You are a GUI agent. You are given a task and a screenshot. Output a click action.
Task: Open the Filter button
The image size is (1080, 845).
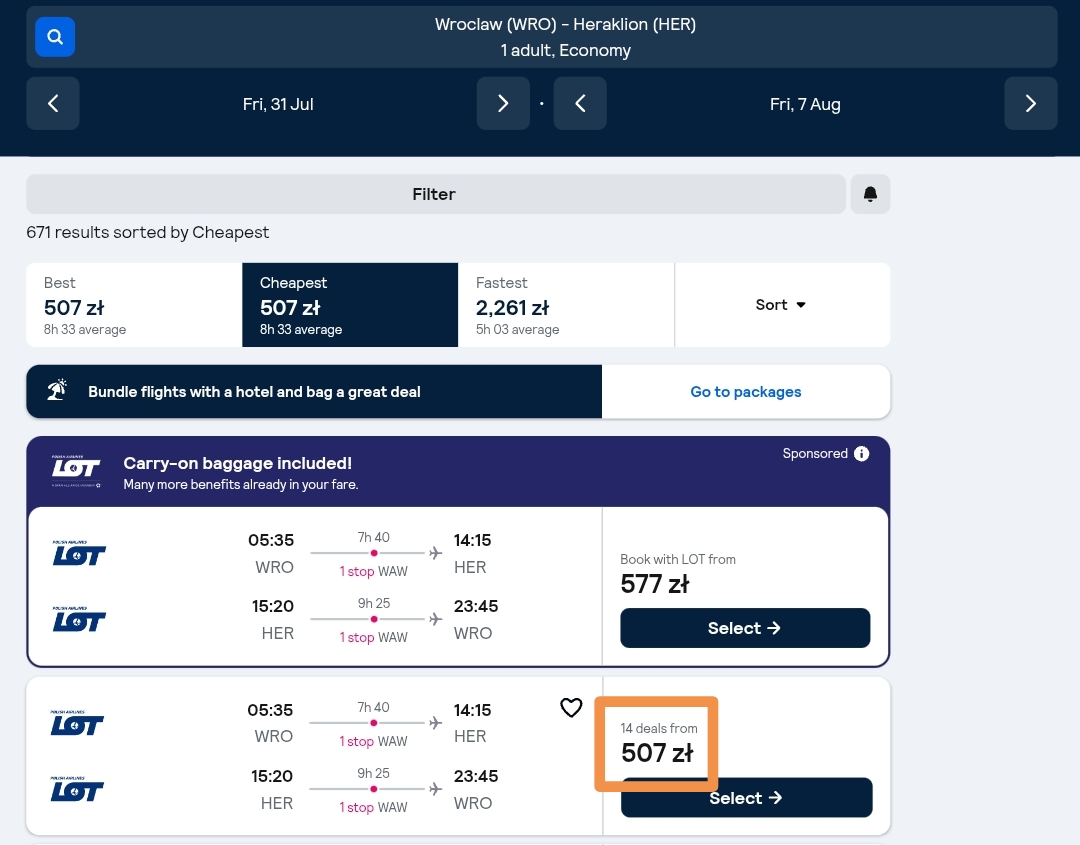coord(435,194)
